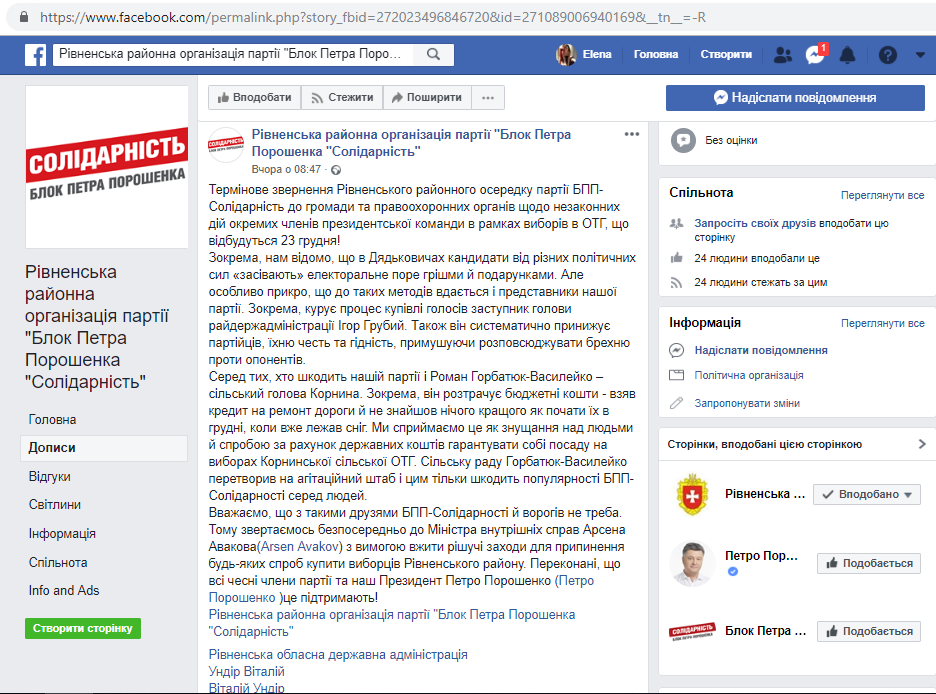Screen dimensions: 936x694
Task: Open Інформація in left sidebar
Action: tap(62, 533)
